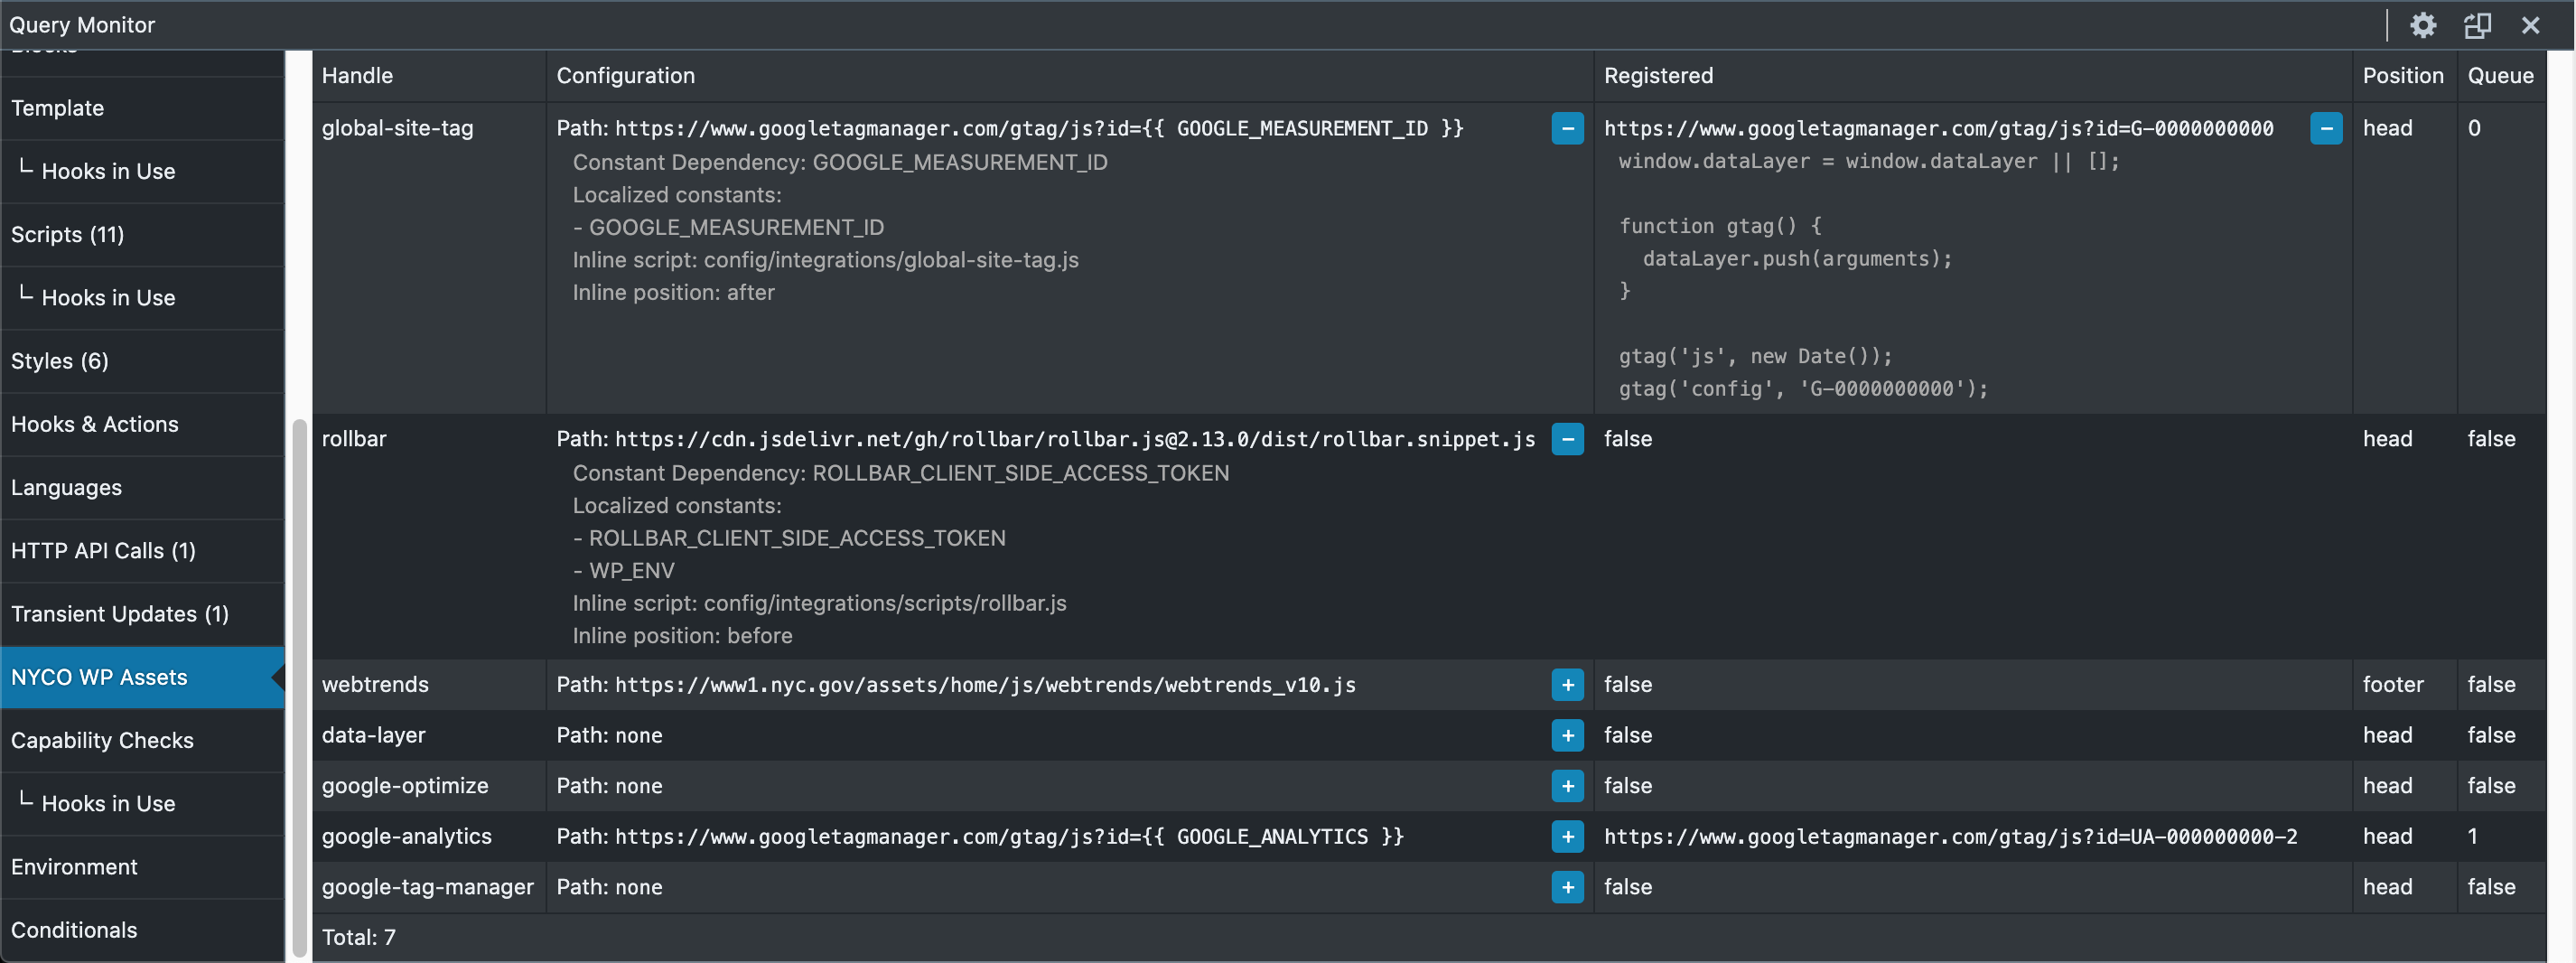2576x963 pixels.
Task: Collapse global-site-tag configuration details
Action: click(1567, 128)
